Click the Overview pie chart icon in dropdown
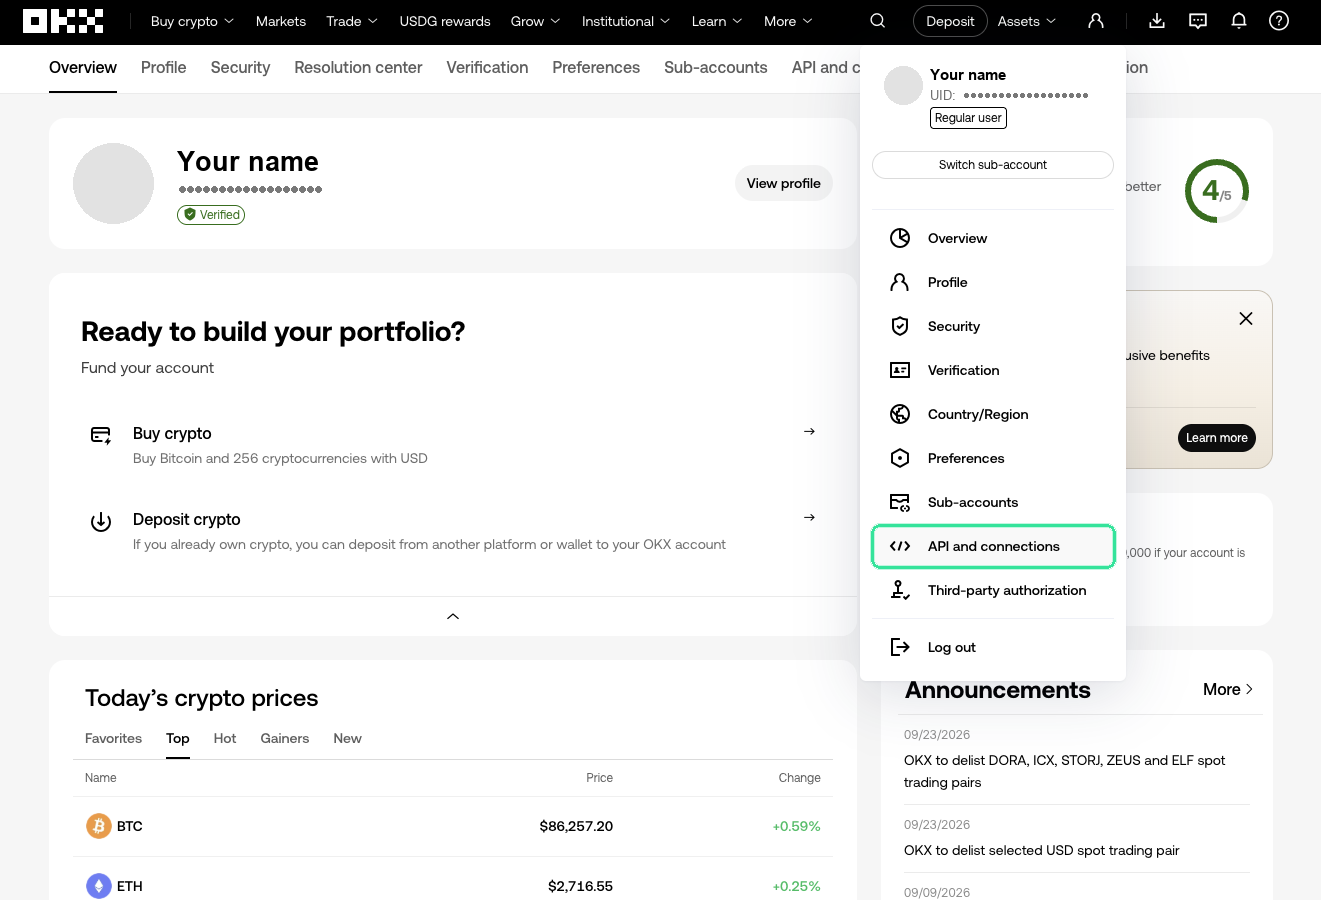 tap(900, 238)
